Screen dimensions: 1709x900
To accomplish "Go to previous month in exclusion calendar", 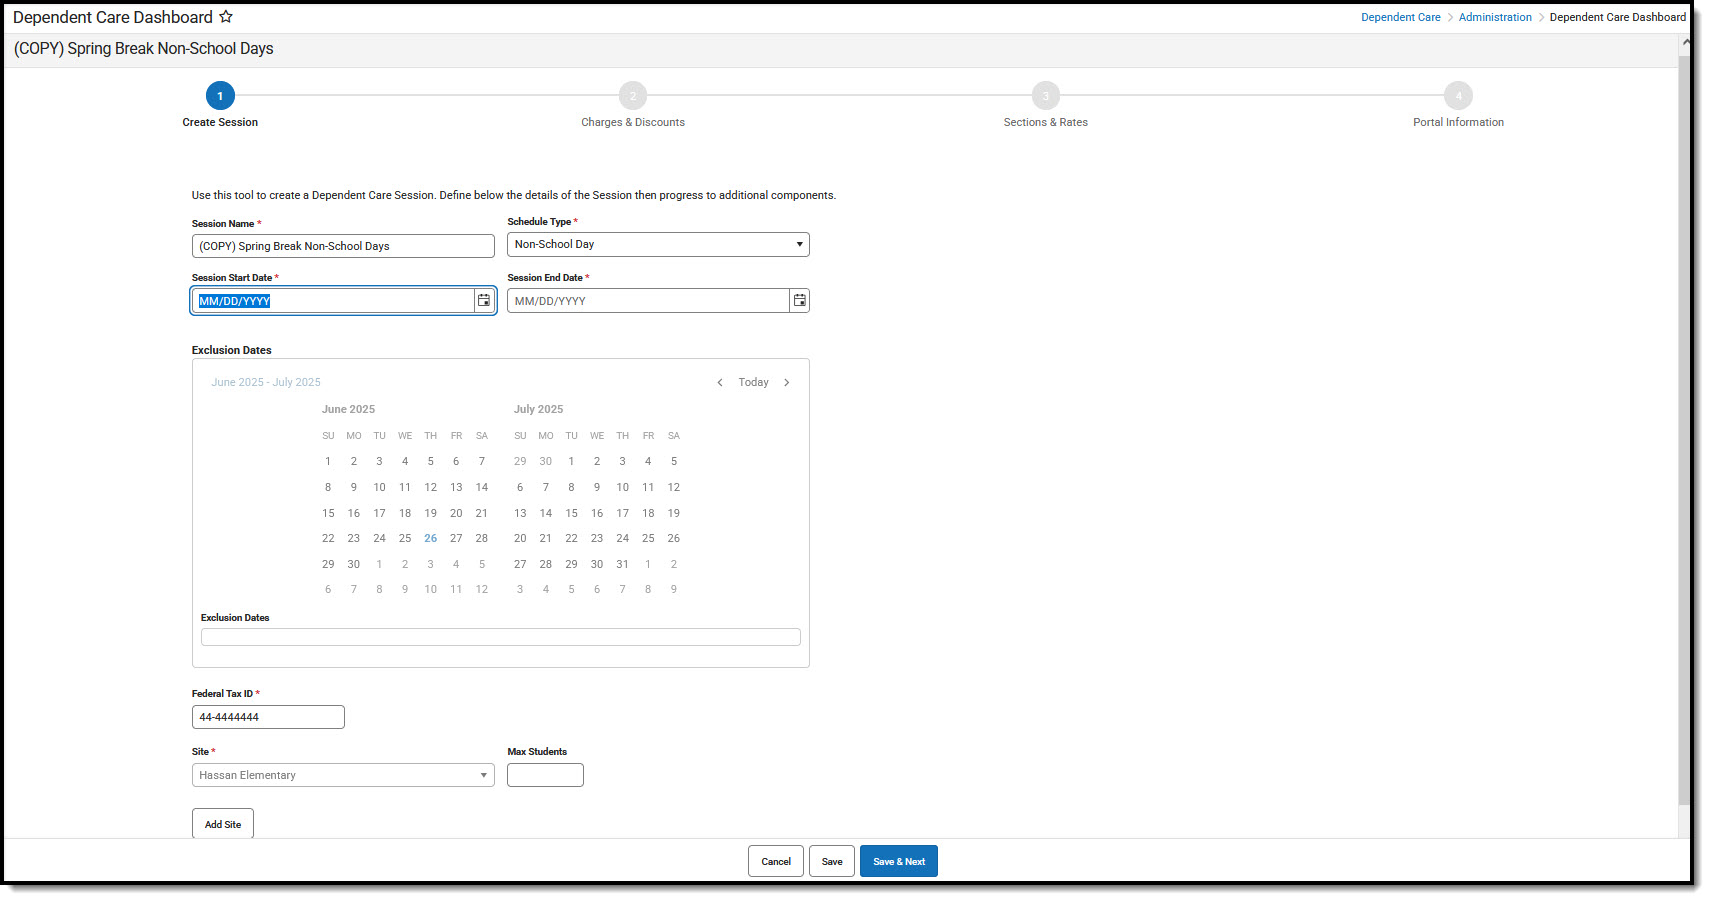I will point(720,382).
